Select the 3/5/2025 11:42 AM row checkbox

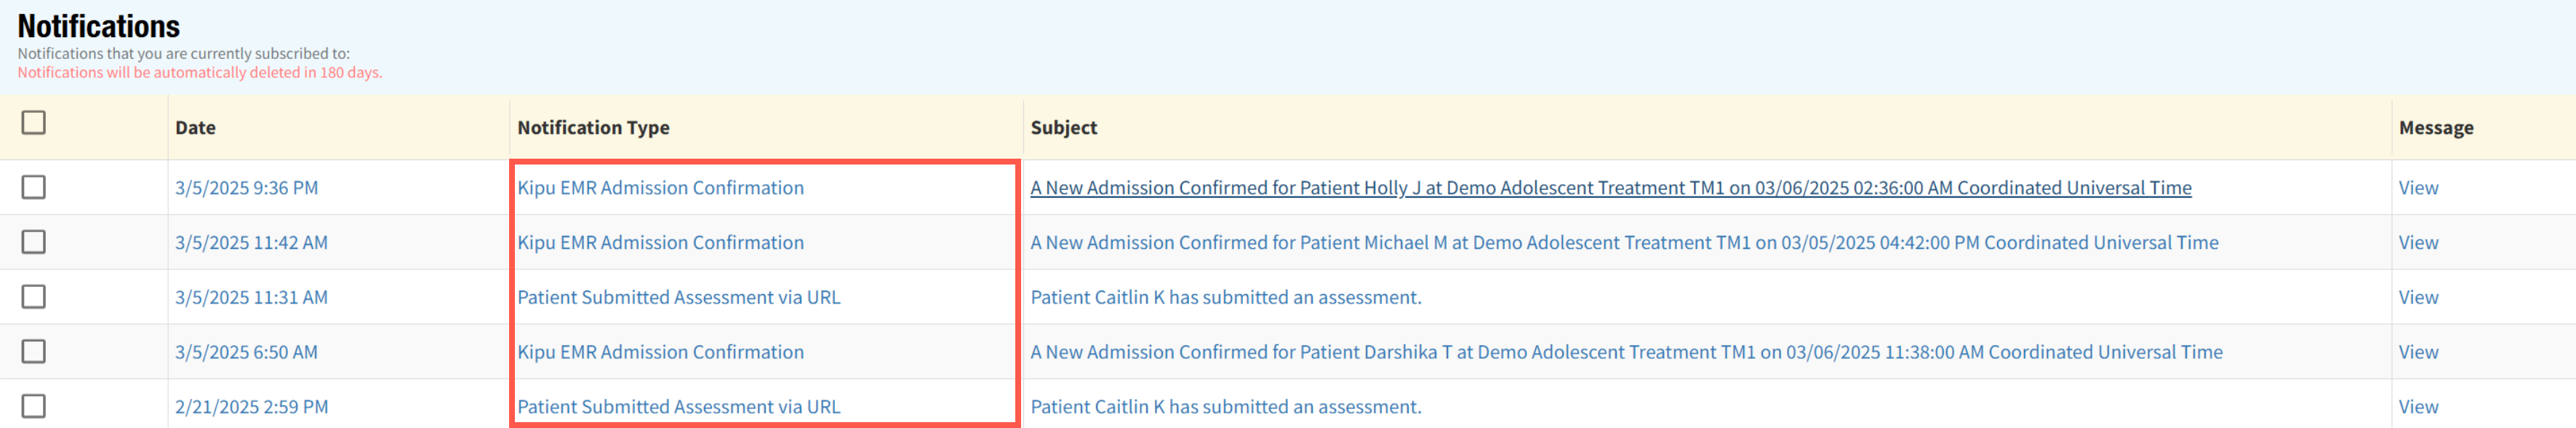[x=34, y=242]
